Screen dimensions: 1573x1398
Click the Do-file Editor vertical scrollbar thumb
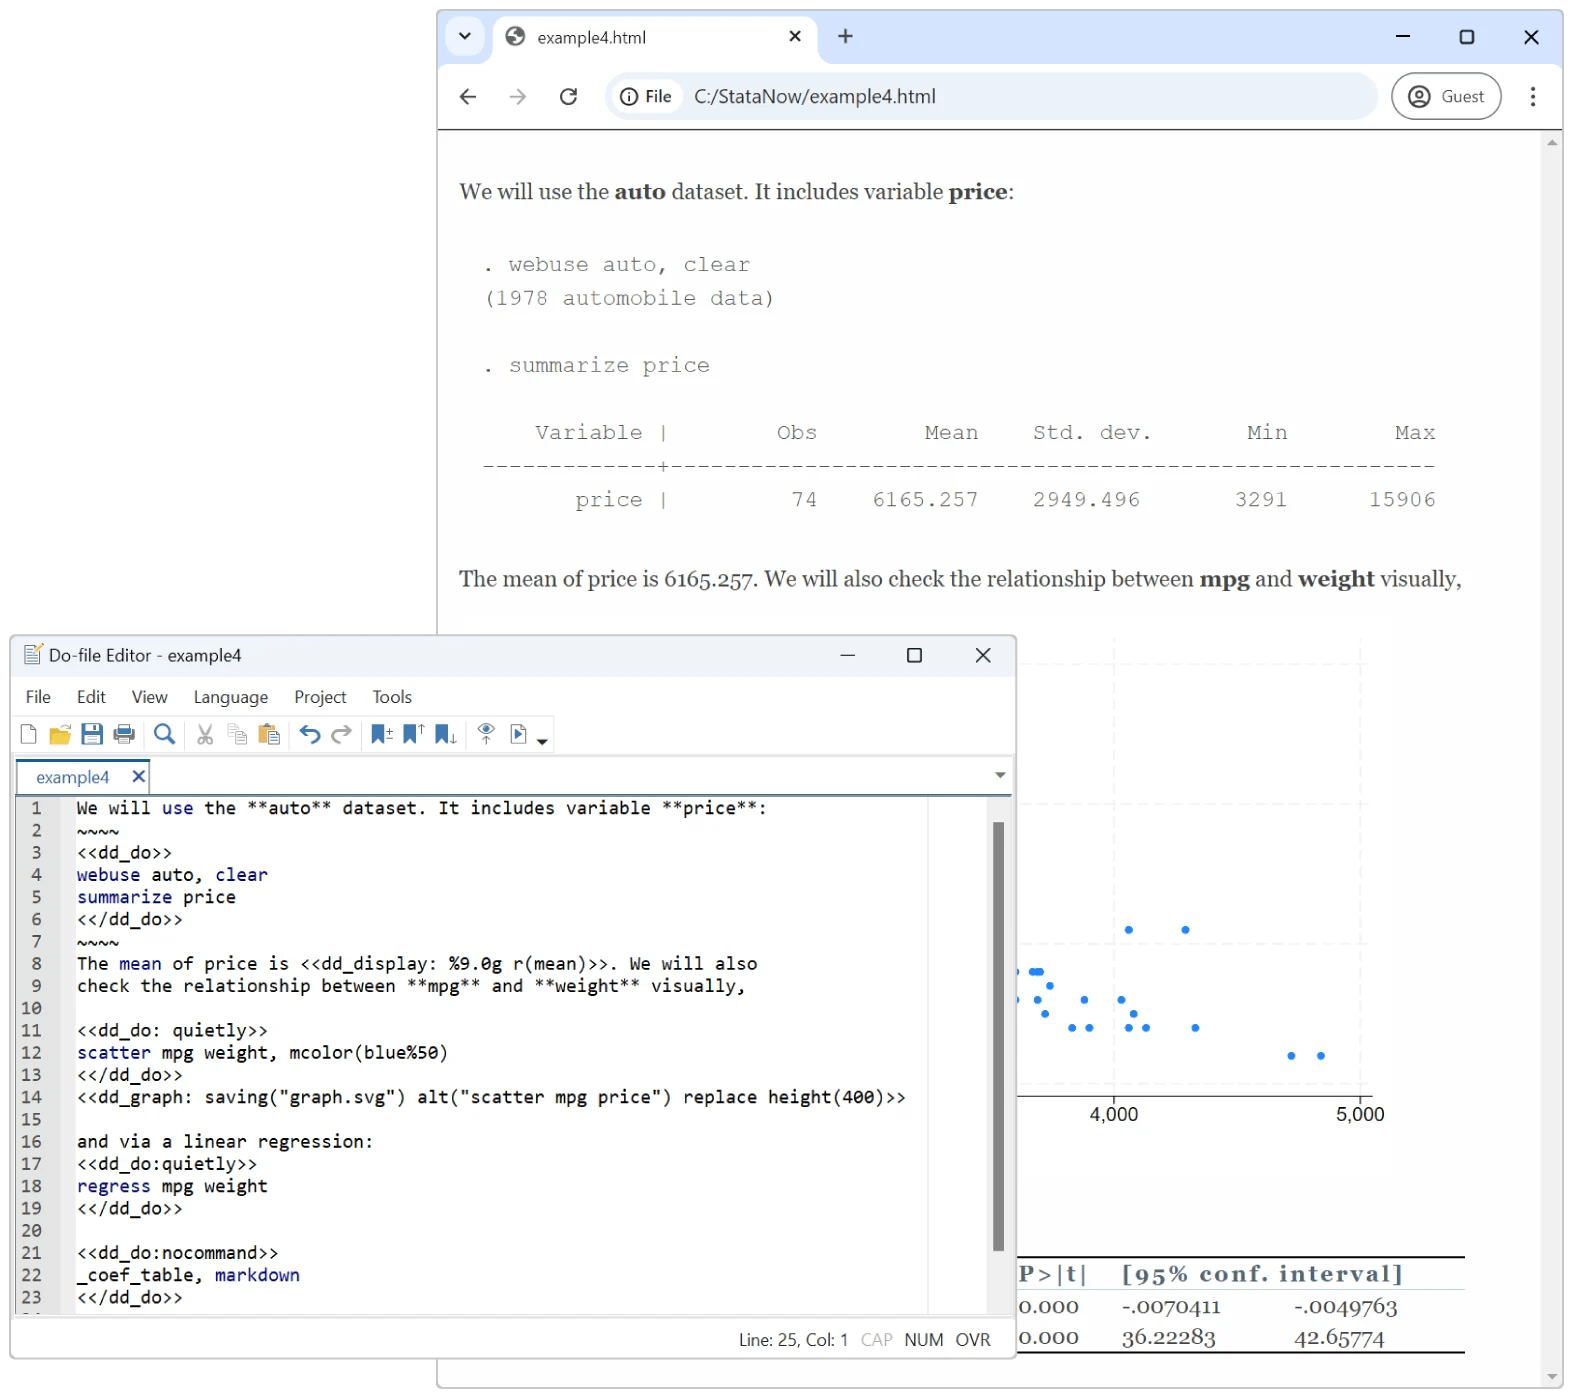[x=998, y=1036]
